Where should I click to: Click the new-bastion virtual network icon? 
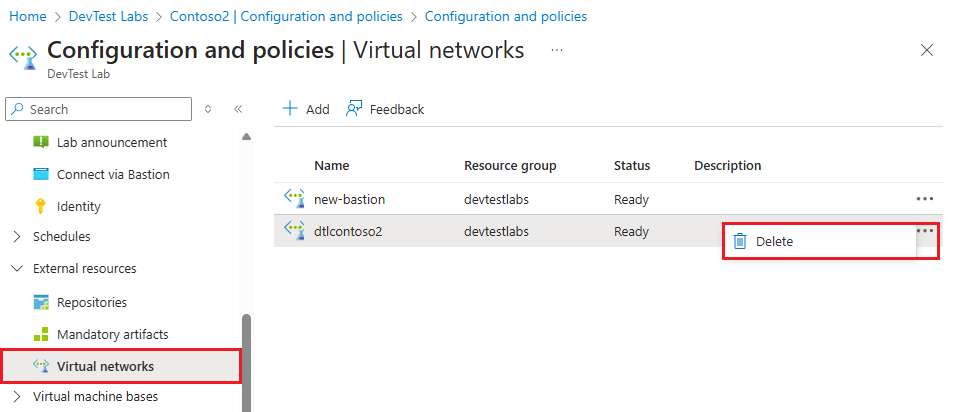pos(294,198)
